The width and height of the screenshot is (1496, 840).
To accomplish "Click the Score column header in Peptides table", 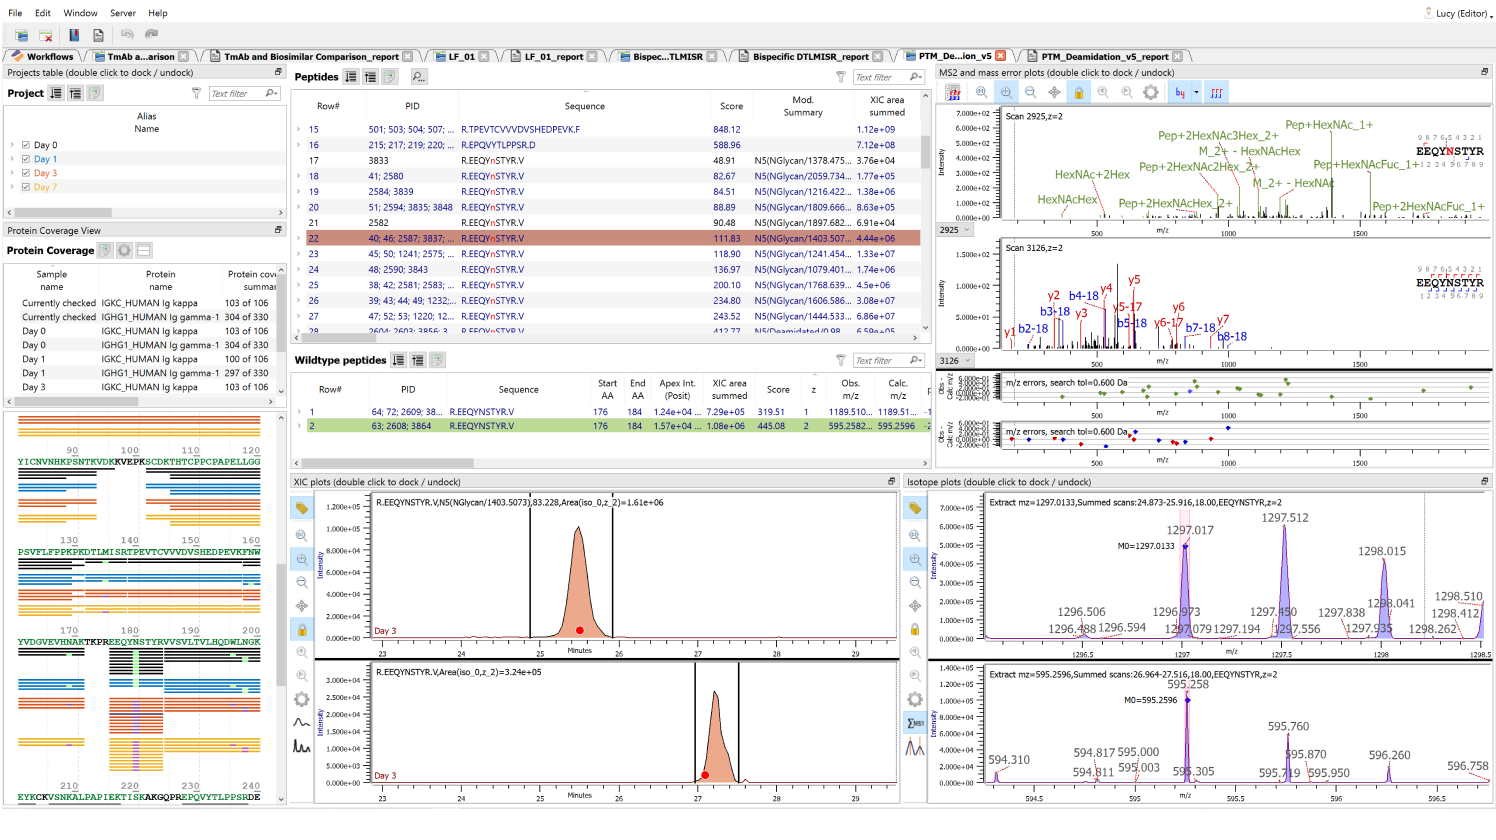I will point(731,106).
